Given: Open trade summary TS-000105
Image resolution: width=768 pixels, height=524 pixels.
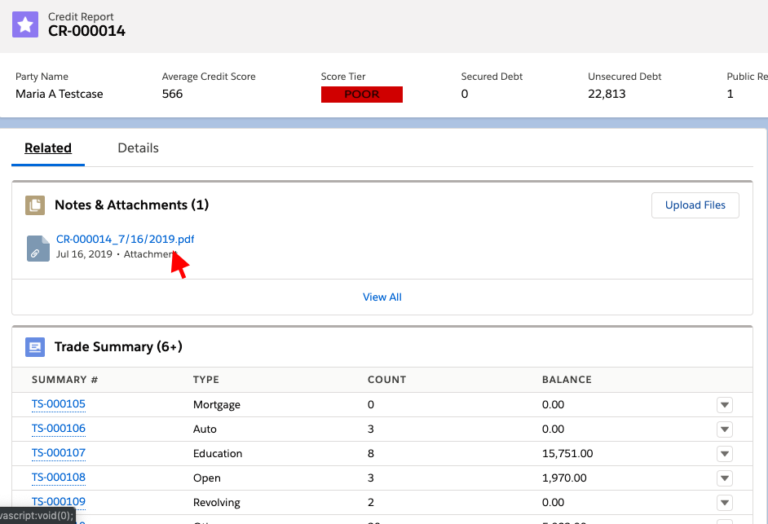Looking at the screenshot, I should 58,404.
